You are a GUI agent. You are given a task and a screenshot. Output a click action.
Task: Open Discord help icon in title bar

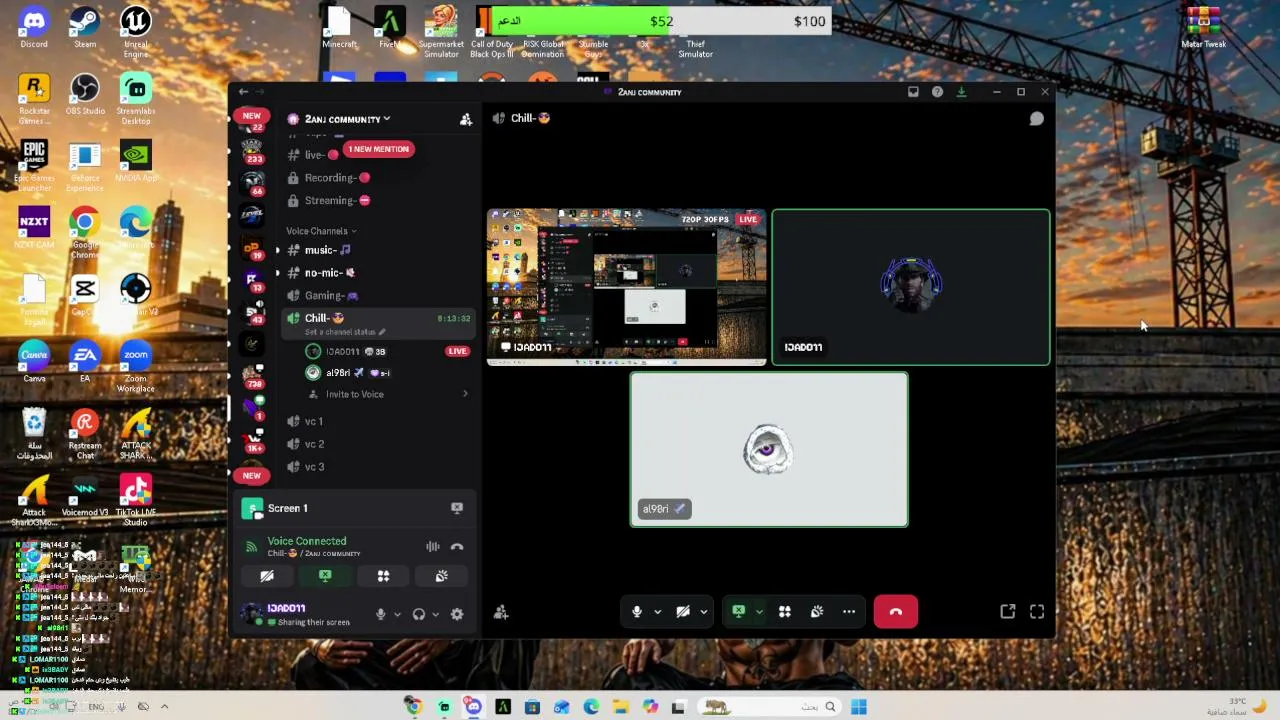(x=937, y=92)
